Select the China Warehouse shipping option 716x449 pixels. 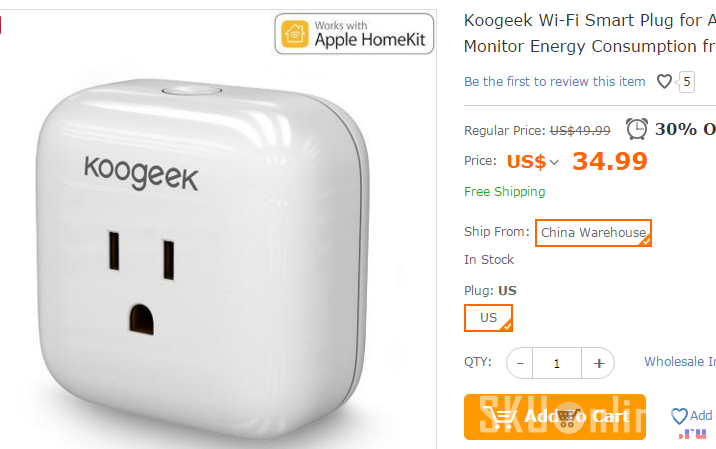click(x=593, y=233)
